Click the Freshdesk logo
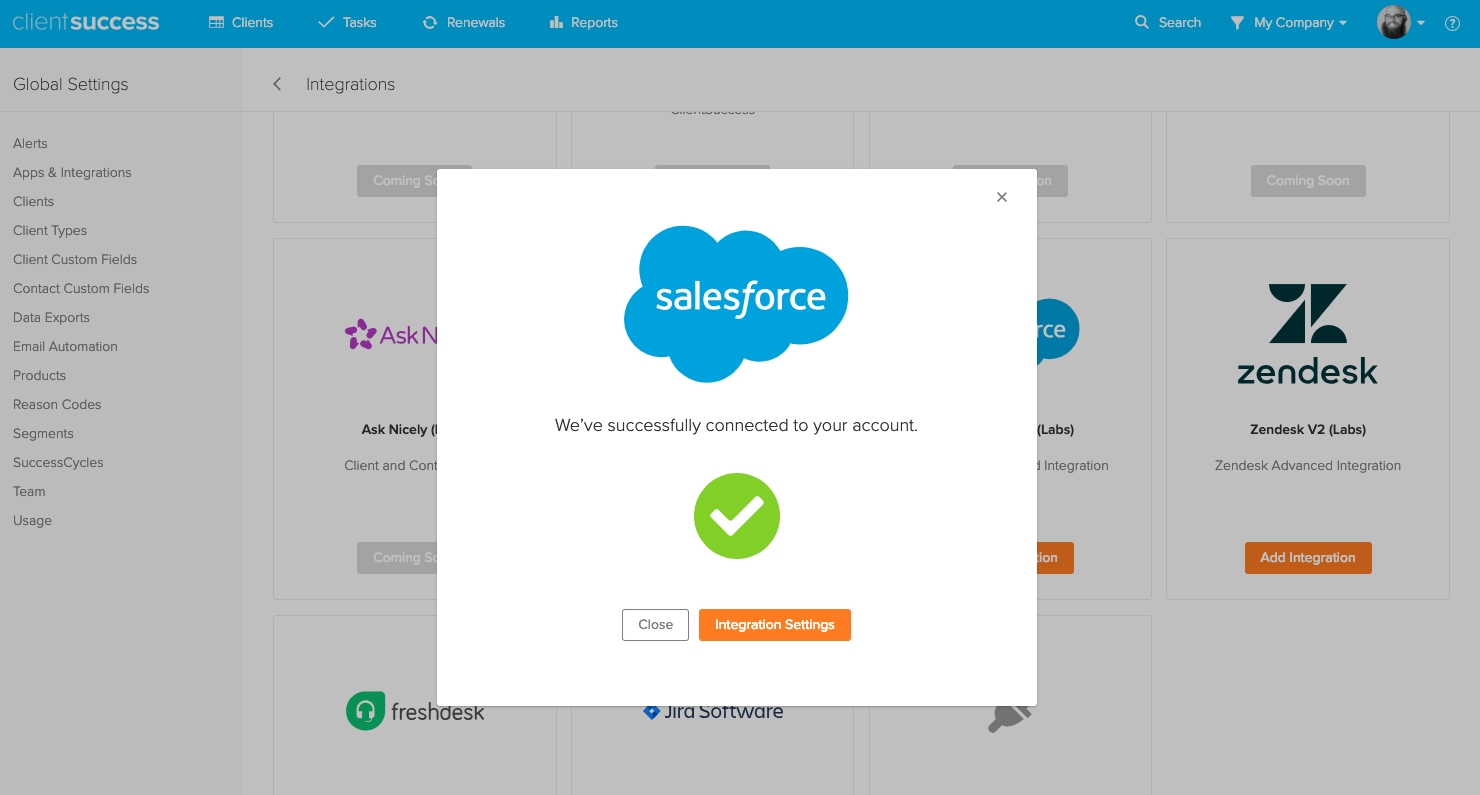The width and height of the screenshot is (1480, 795). click(x=414, y=712)
